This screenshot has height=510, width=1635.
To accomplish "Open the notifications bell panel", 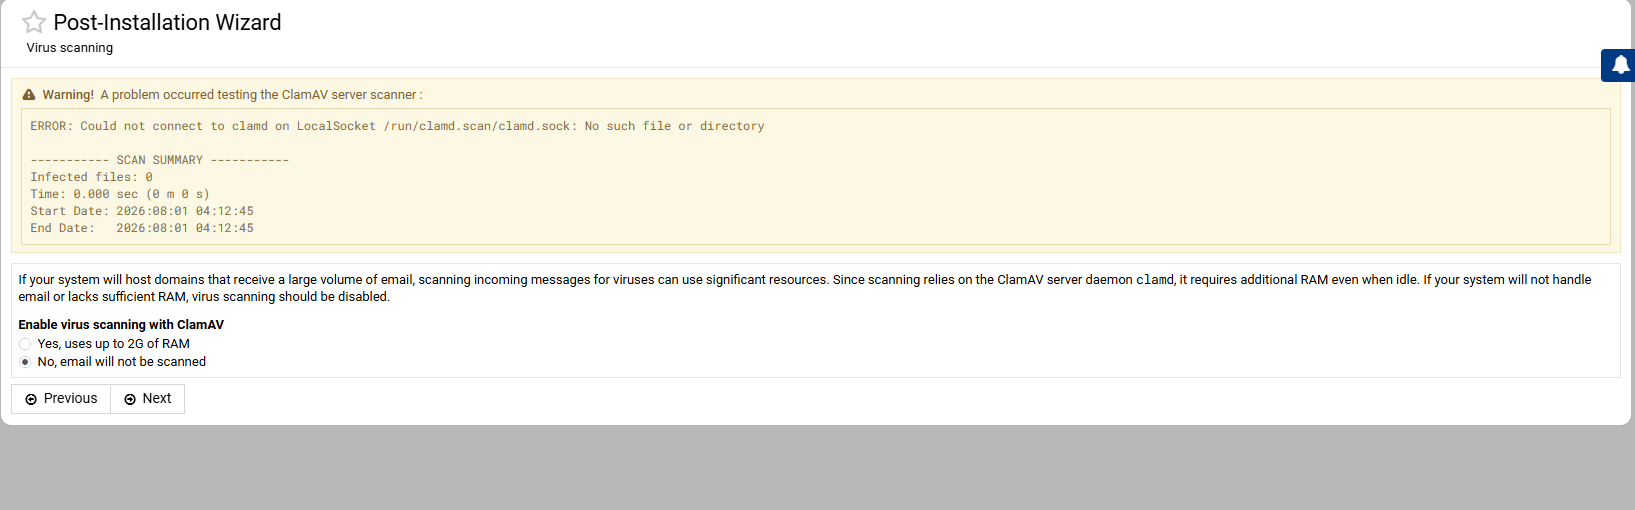I will coord(1620,65).
